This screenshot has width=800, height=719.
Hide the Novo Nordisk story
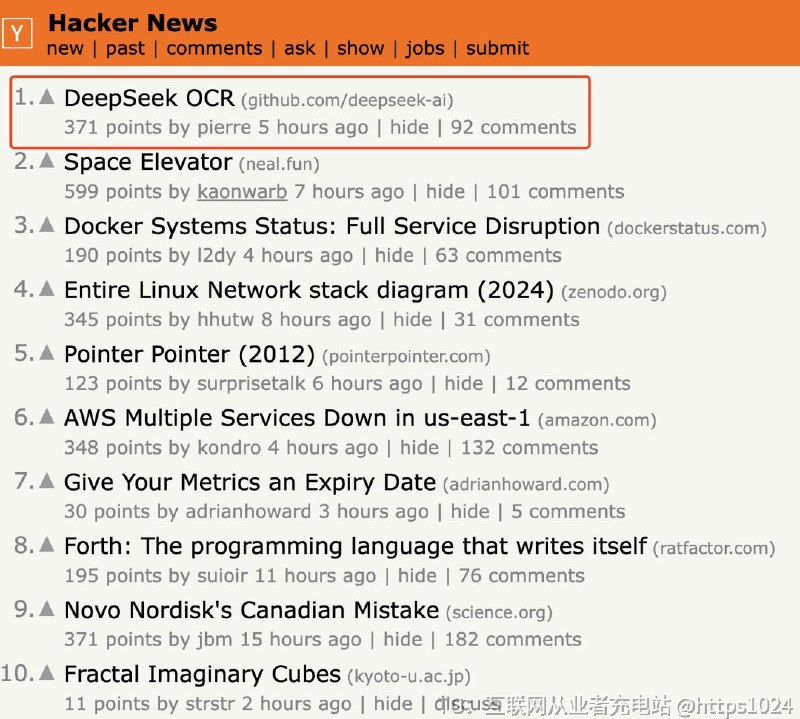(x=402, y=640)
